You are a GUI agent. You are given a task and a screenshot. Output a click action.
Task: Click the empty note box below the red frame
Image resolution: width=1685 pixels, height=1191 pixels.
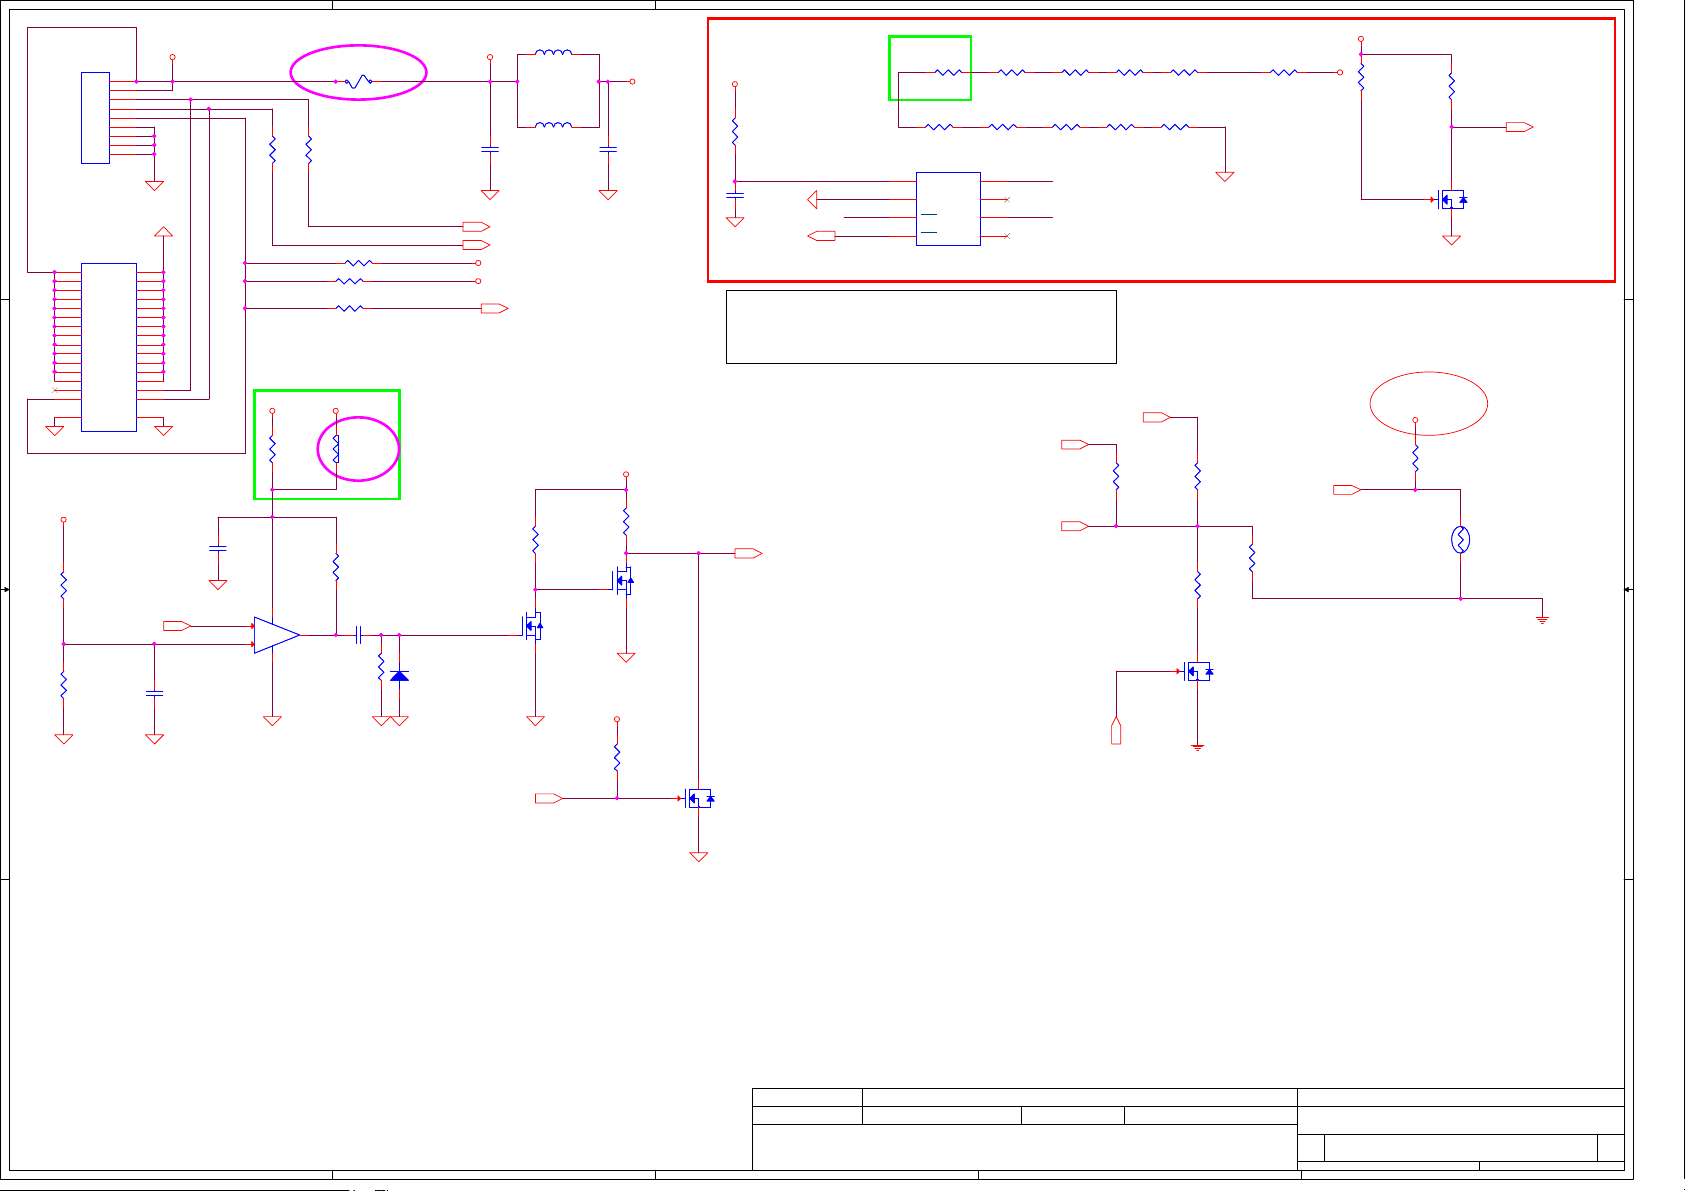tap(921, 327)
